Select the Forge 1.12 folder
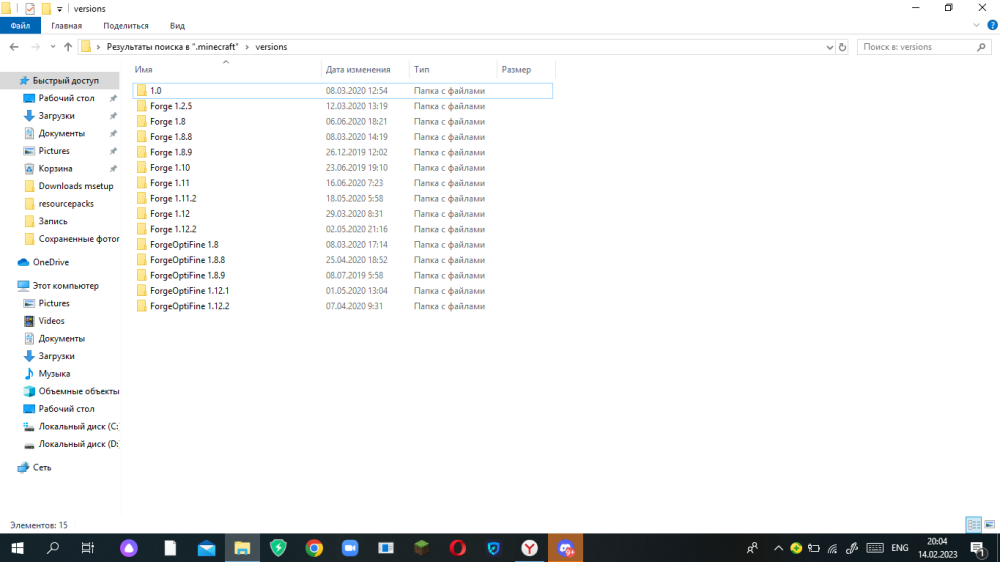1000x562 pixels. point(342,214)
